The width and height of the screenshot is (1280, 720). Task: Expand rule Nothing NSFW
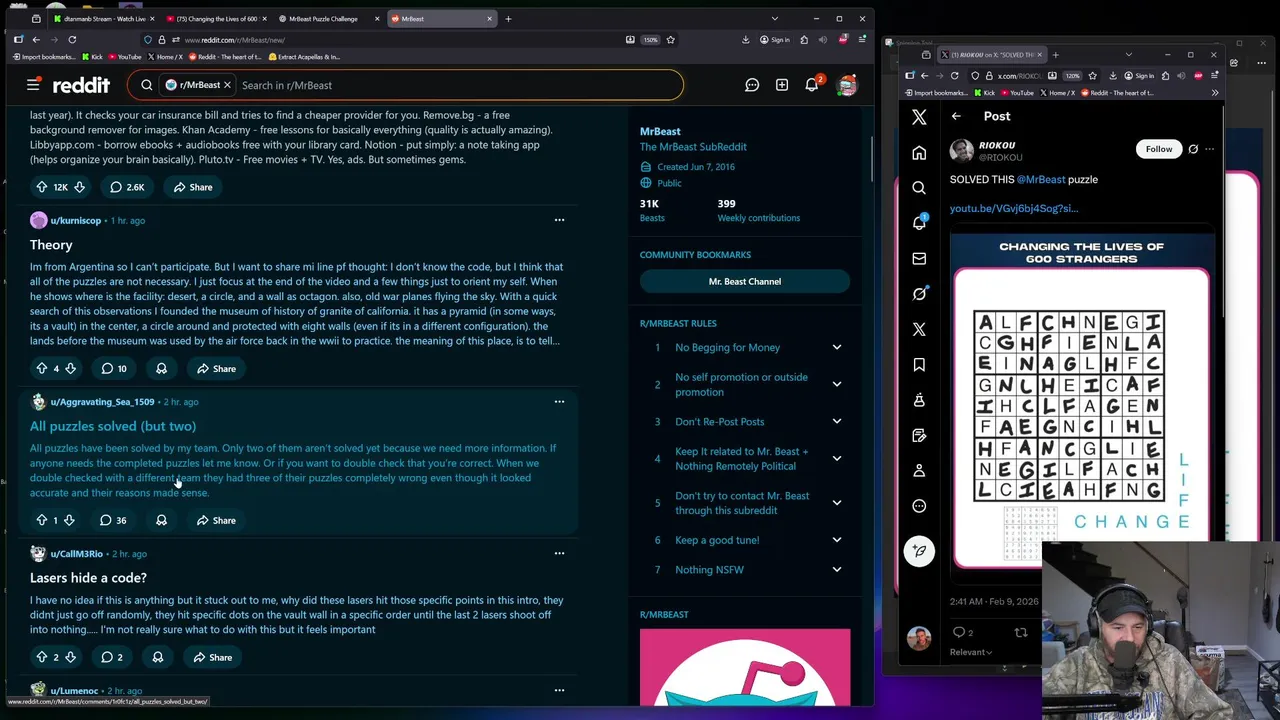[x=837, y=569]
